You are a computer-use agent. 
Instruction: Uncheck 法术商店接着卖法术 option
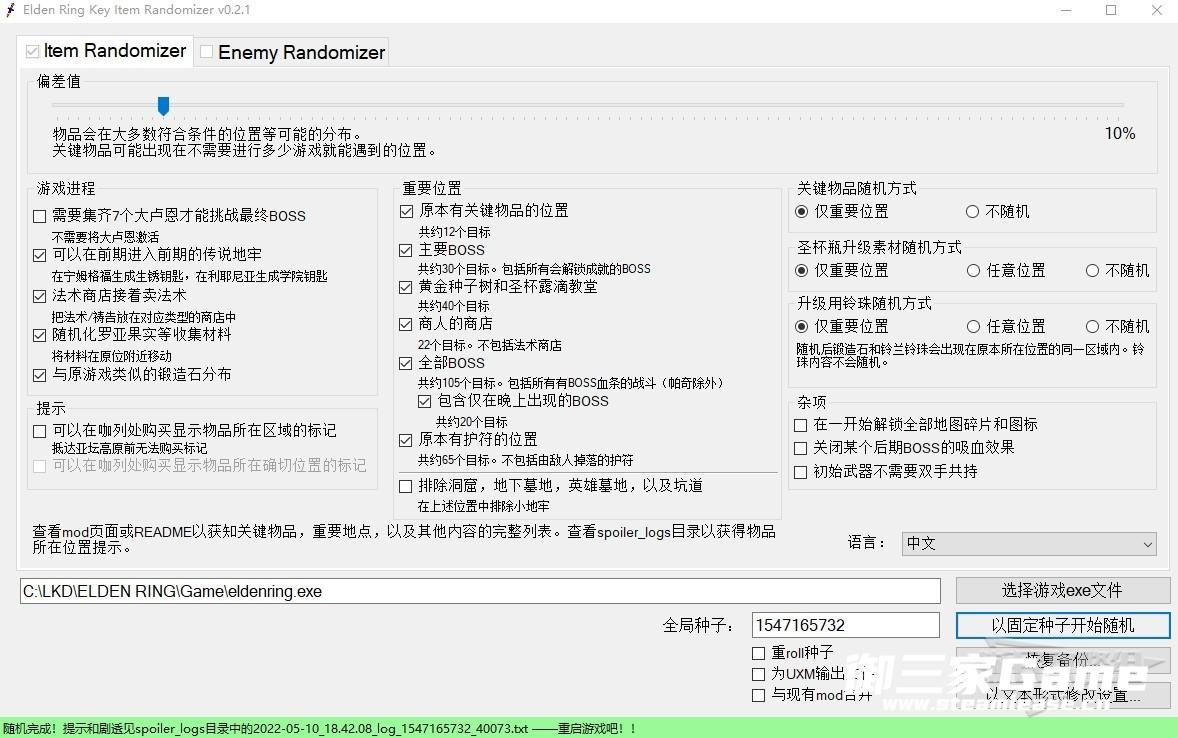coord(40,296)
